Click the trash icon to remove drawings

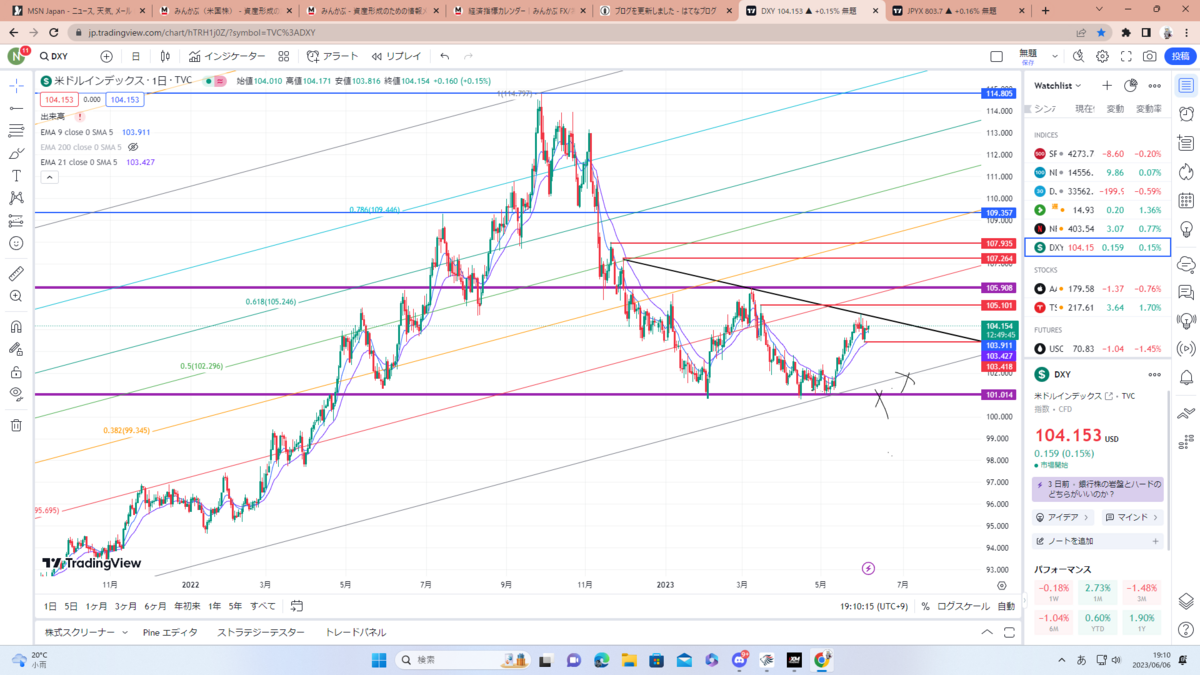click(16, 425)
